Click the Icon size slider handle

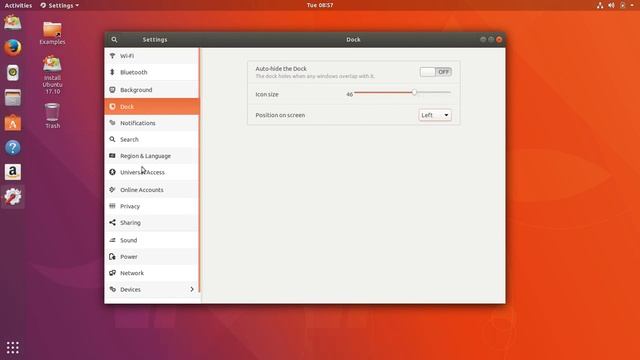point(414,93)
